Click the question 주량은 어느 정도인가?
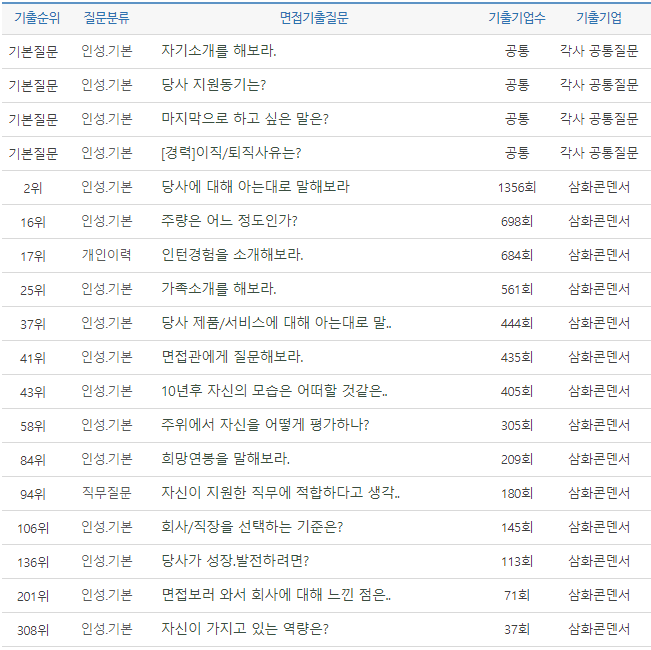651x650 pixels. pyautogui.click(x=229, y=221)
